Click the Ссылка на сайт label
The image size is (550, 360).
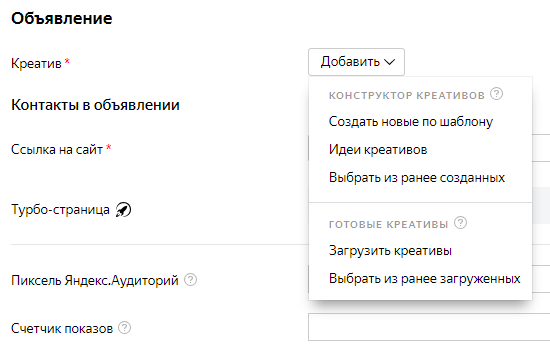click(57, 149)
